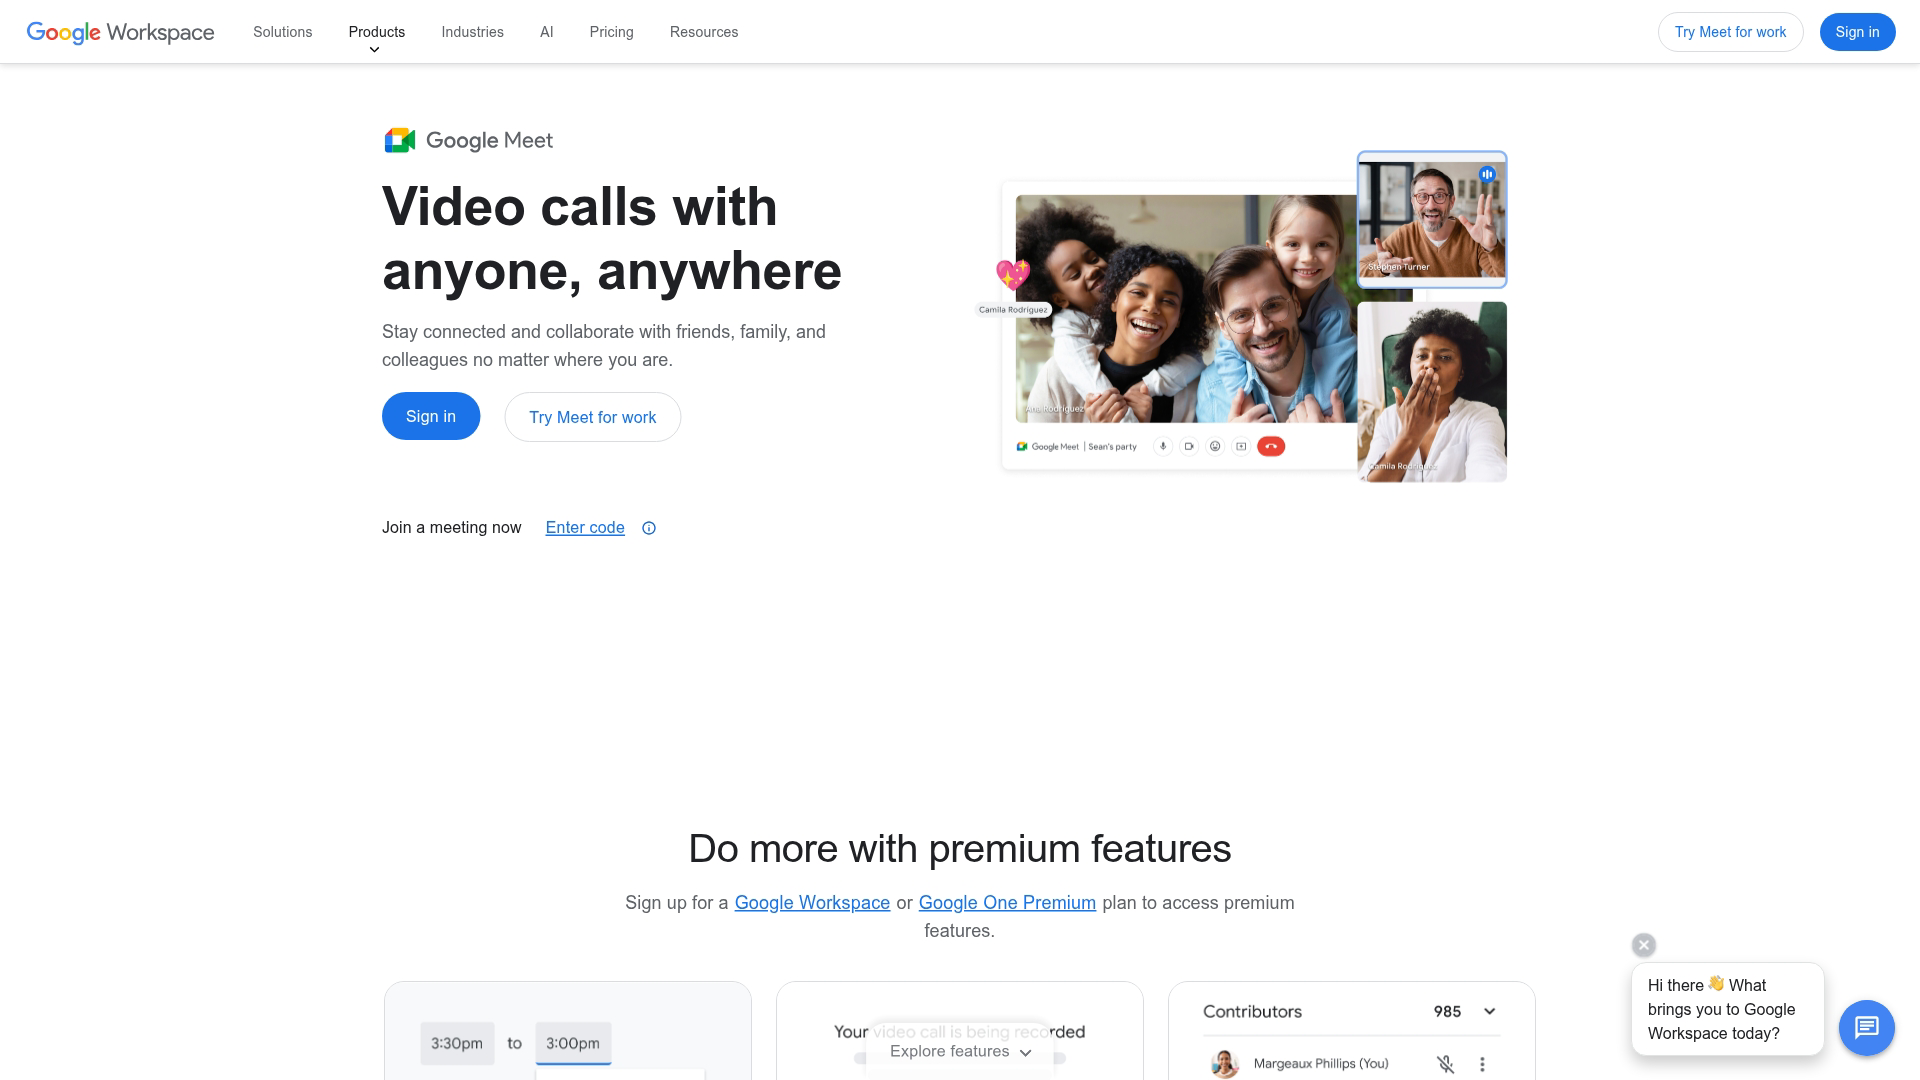
Task: Open more options for Margeaux Phillips
Action: click(x=1482, y=1063)
